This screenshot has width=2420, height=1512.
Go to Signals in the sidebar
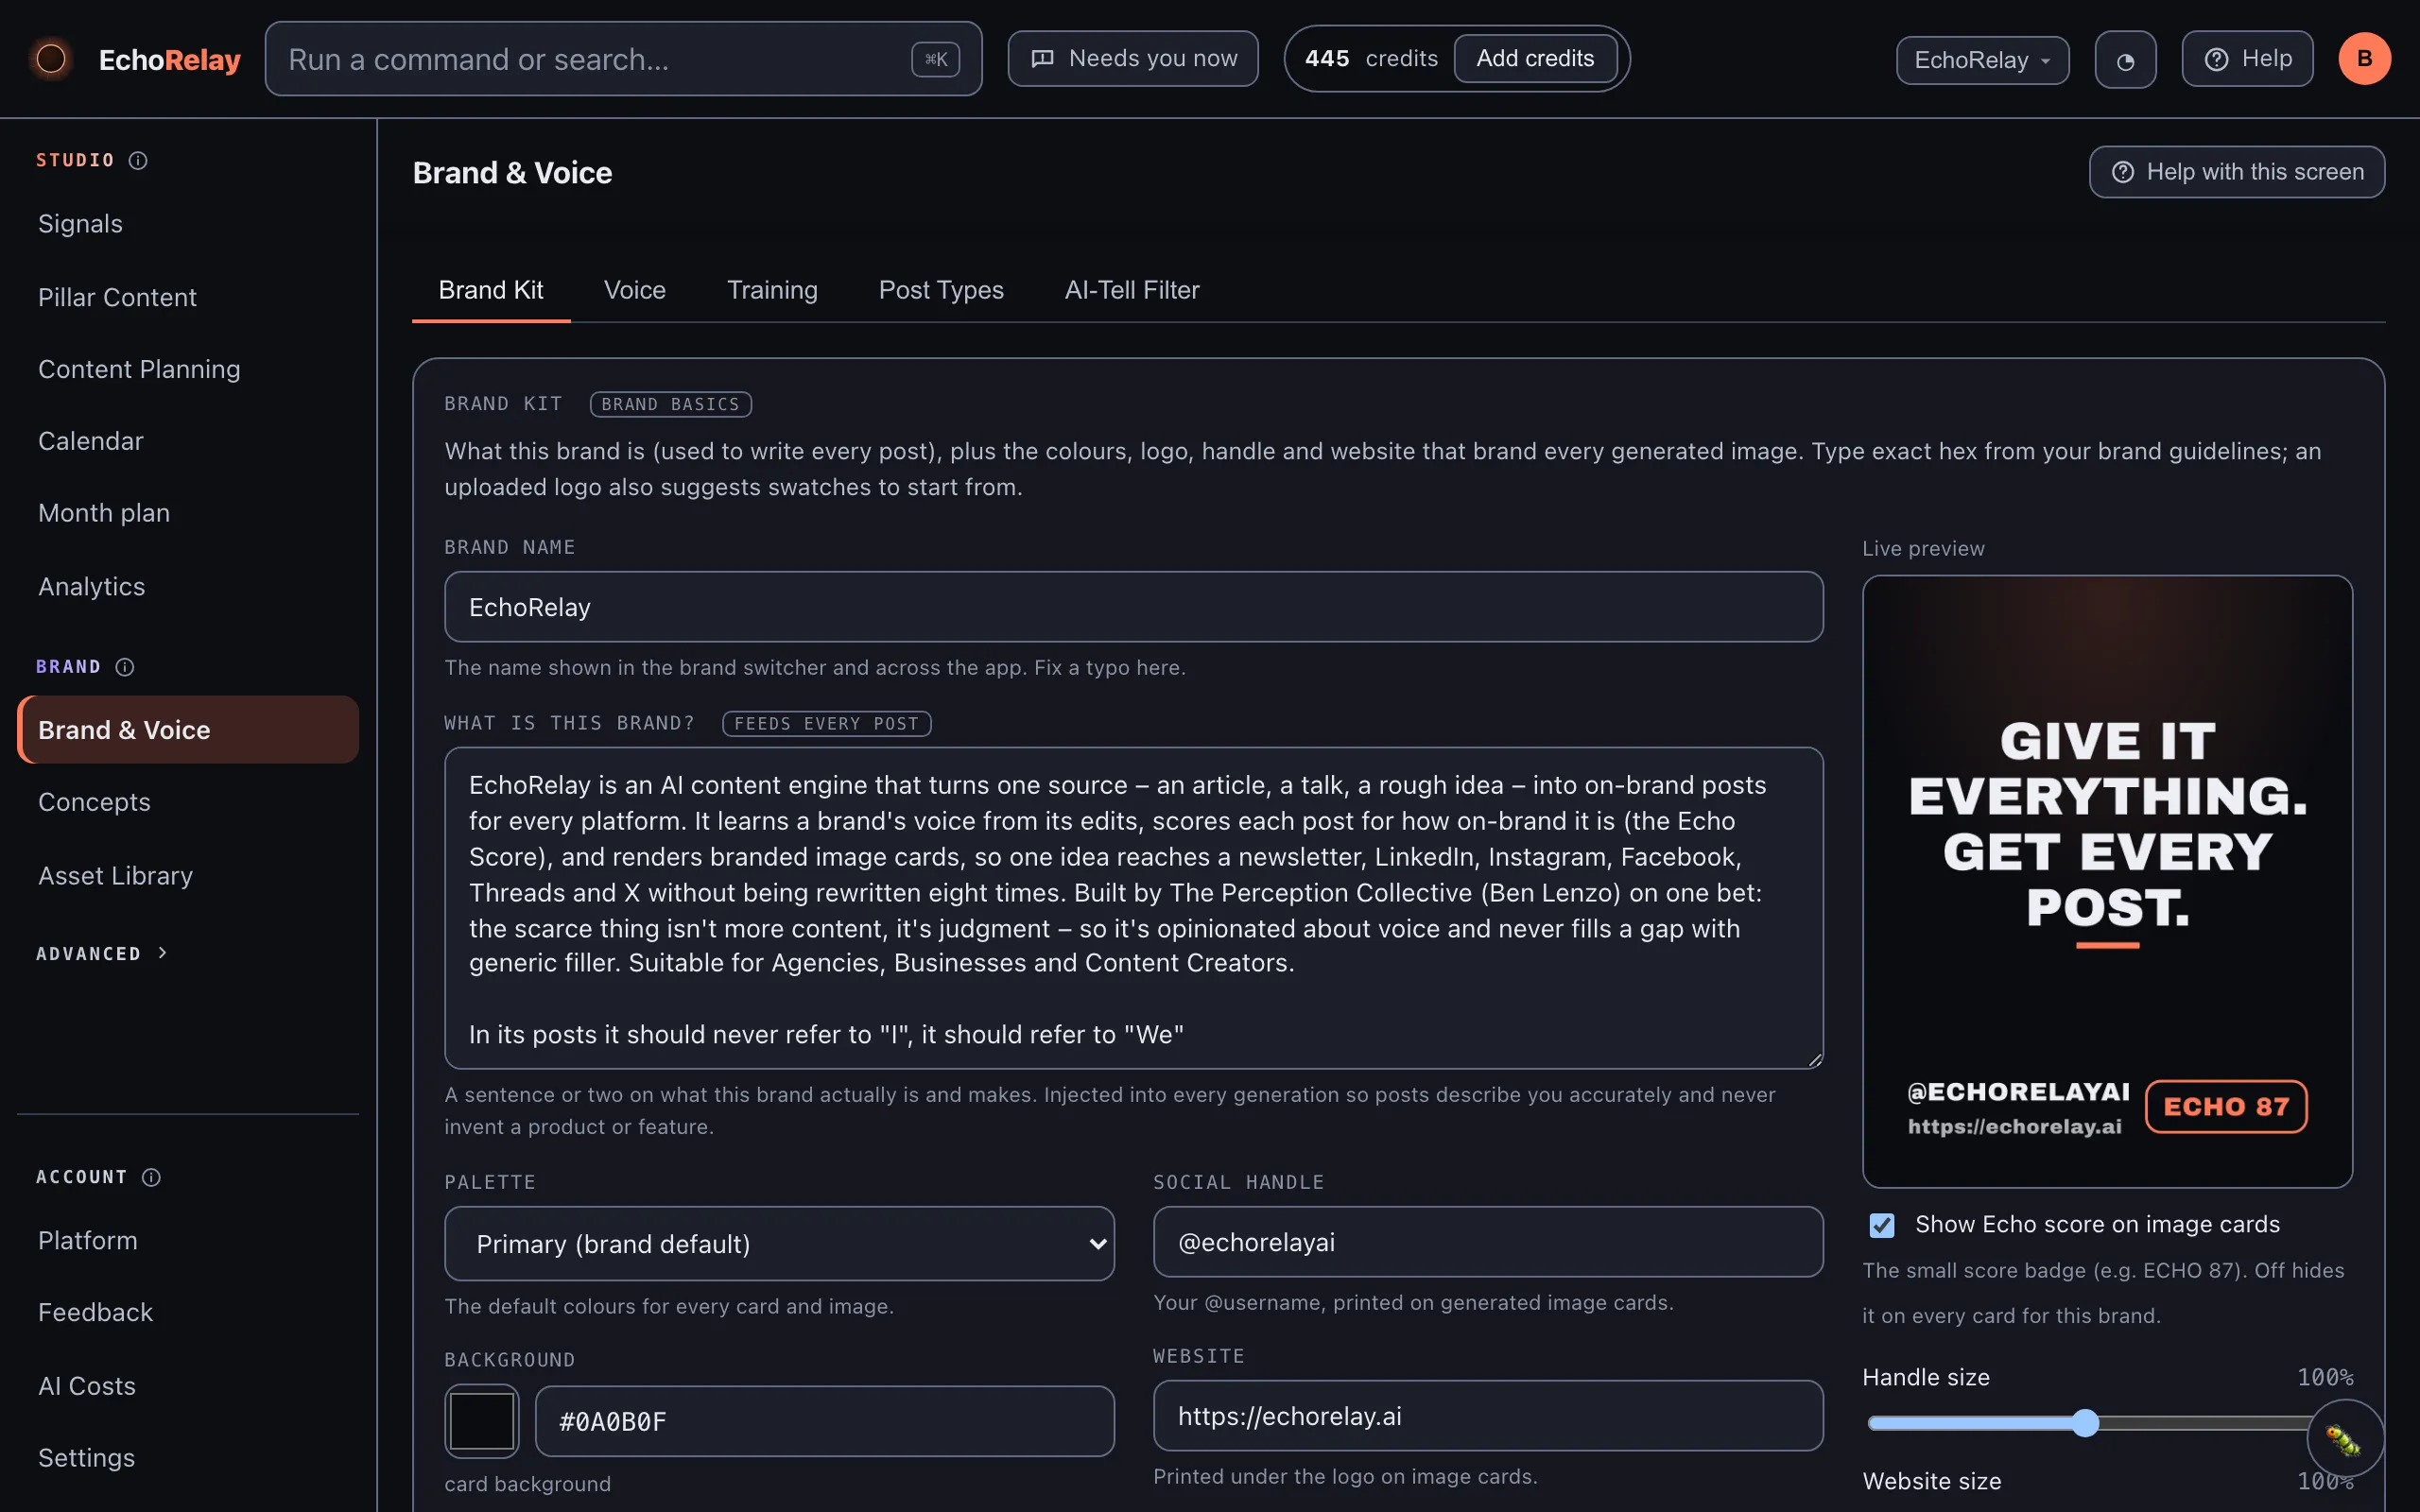(x=188, y=224)
